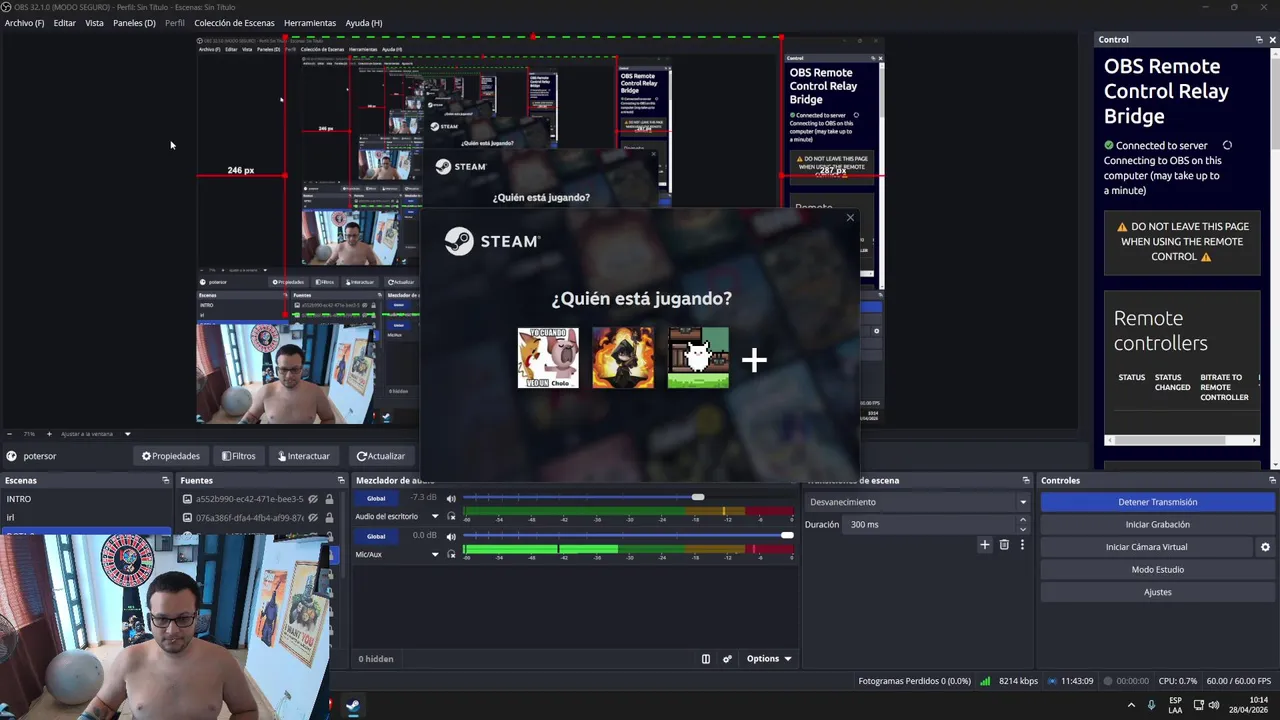Click Iniciar Grabación button
This screenshot has width=1280, height=720.
click(1157, 524)
